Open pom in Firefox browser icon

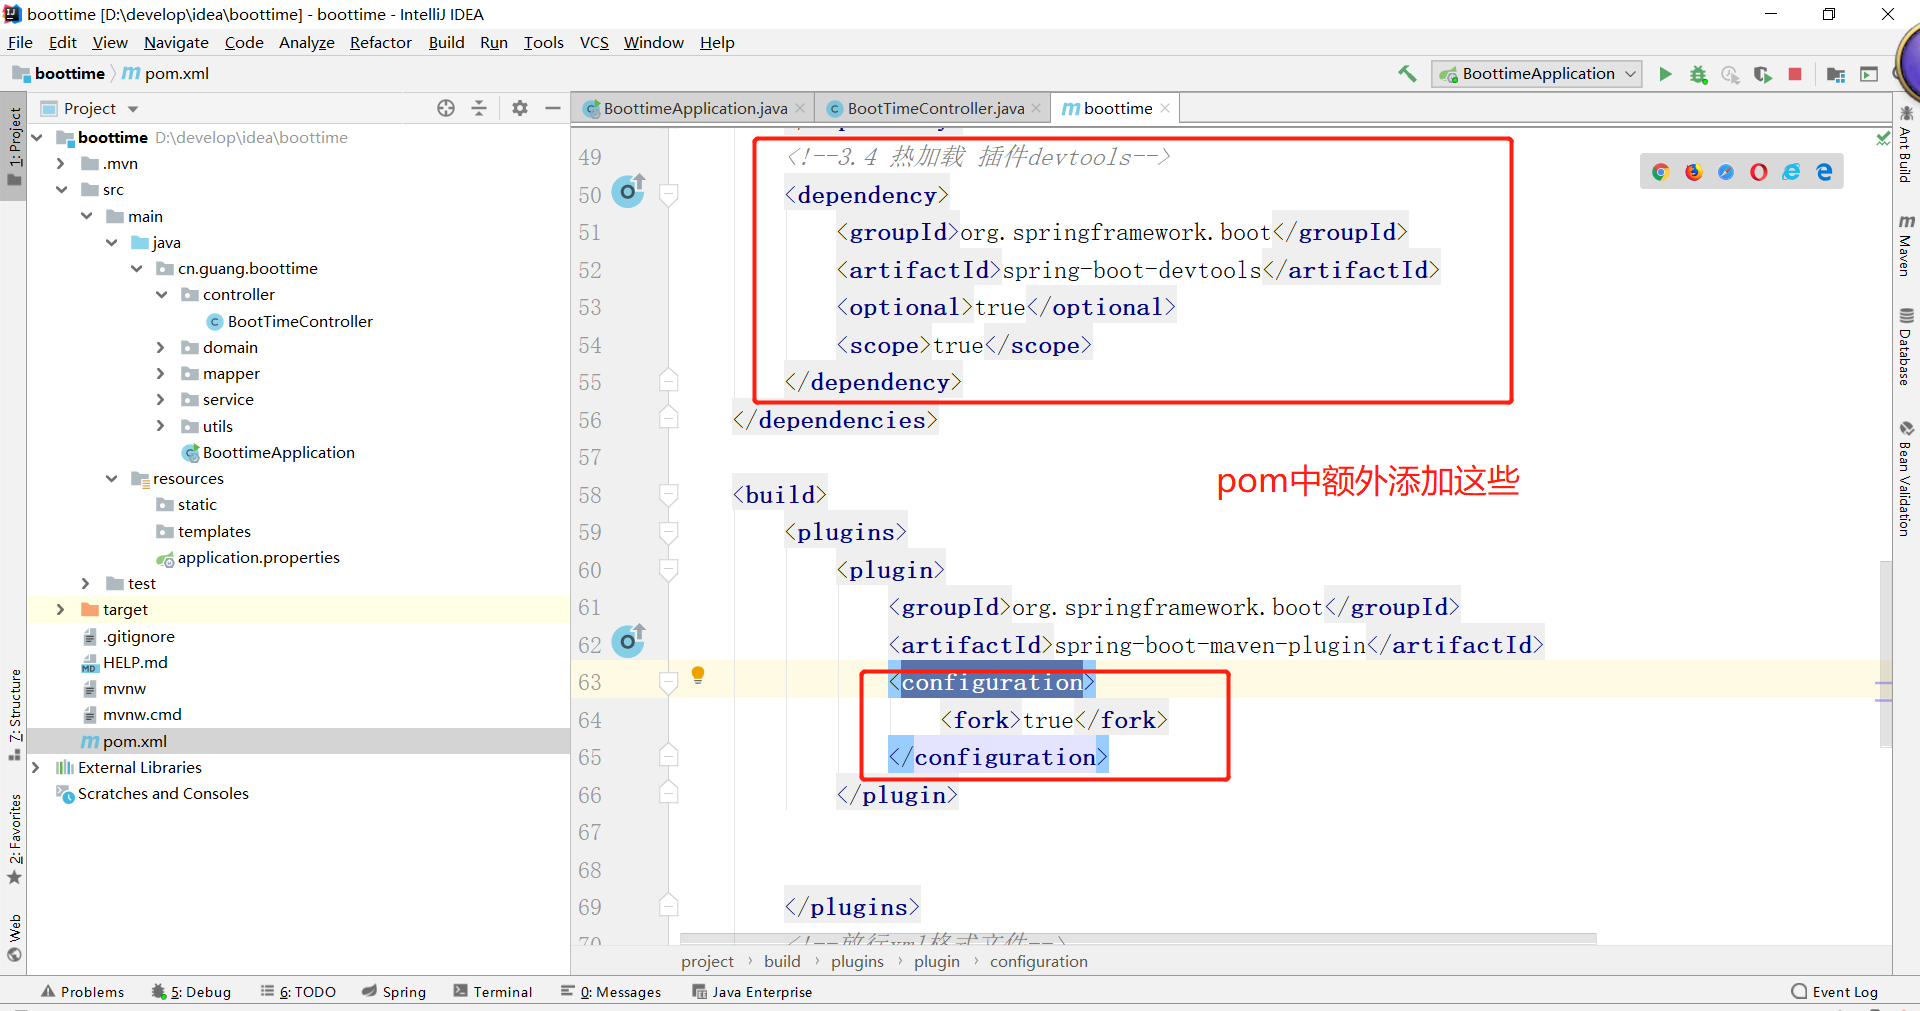(x=1693, y=172)
